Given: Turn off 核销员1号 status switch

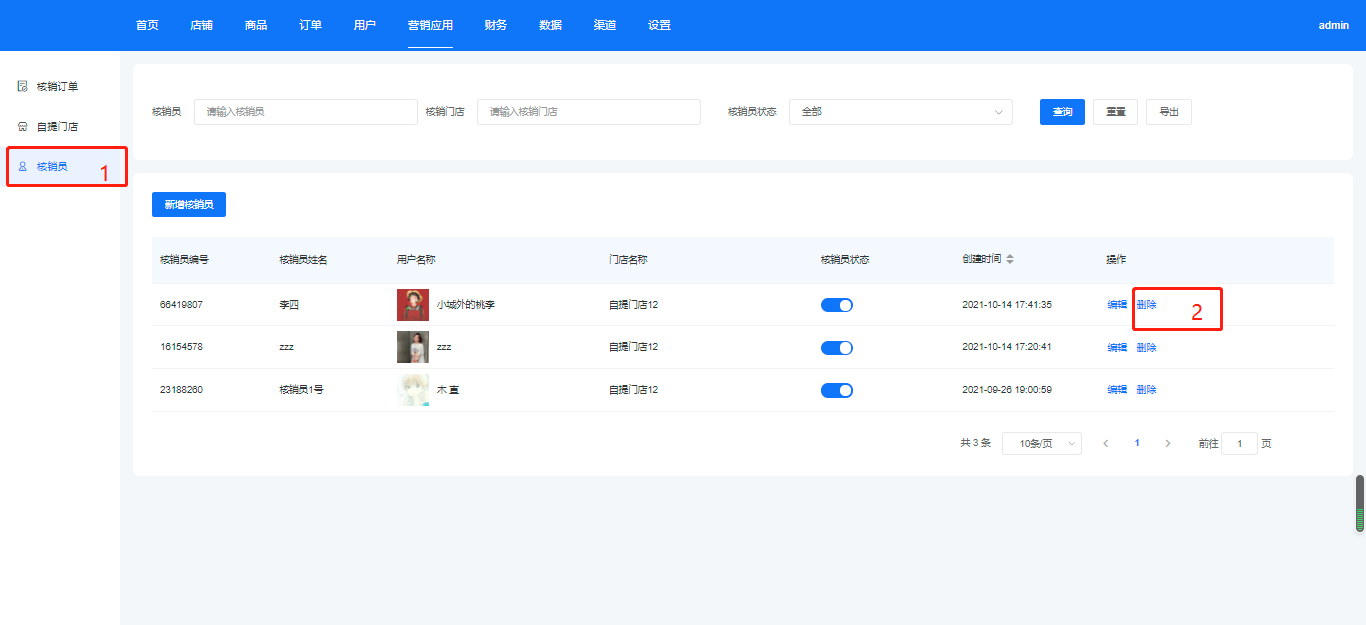Looking at the screenshot, I should (836, 390).
